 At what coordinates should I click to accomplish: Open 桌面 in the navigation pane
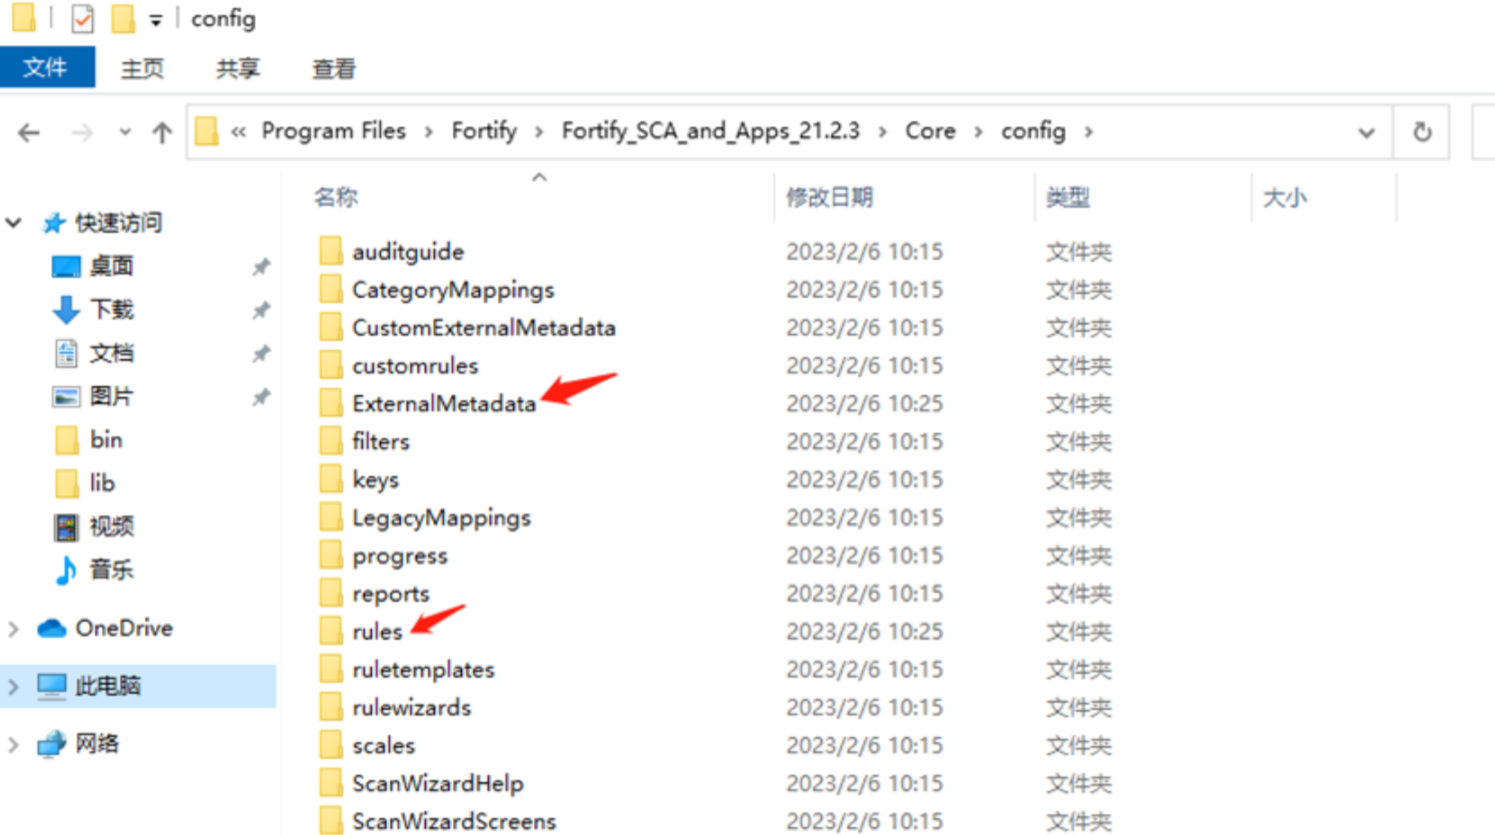pos(111,266)
